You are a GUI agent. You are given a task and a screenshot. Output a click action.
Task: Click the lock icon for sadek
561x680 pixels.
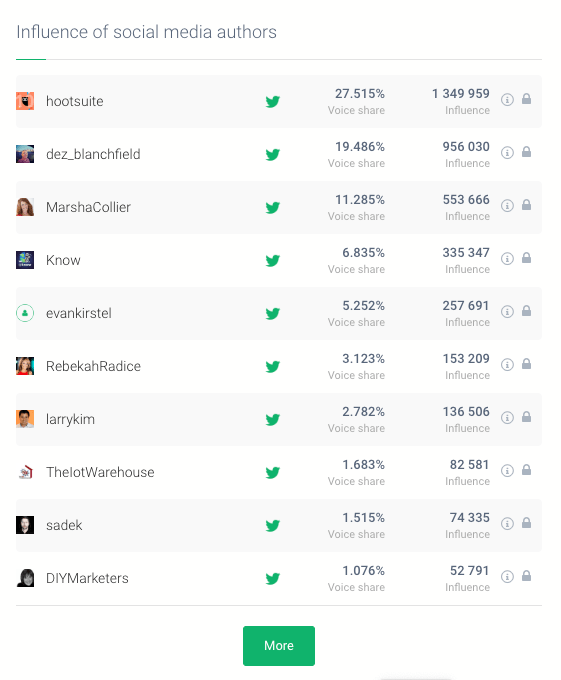526,523
